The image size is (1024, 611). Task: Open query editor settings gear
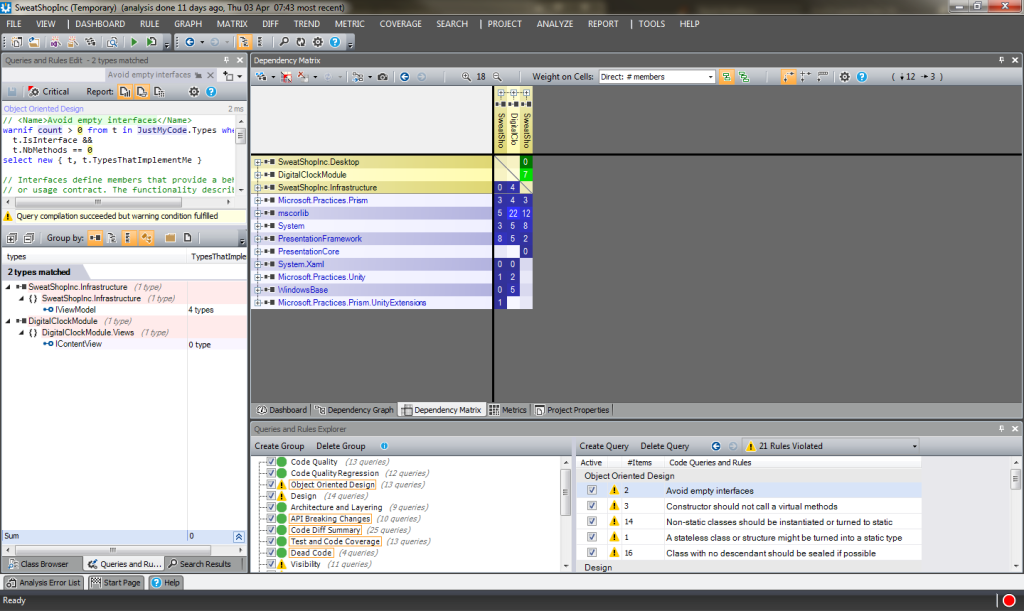click(x=194, y=91)
